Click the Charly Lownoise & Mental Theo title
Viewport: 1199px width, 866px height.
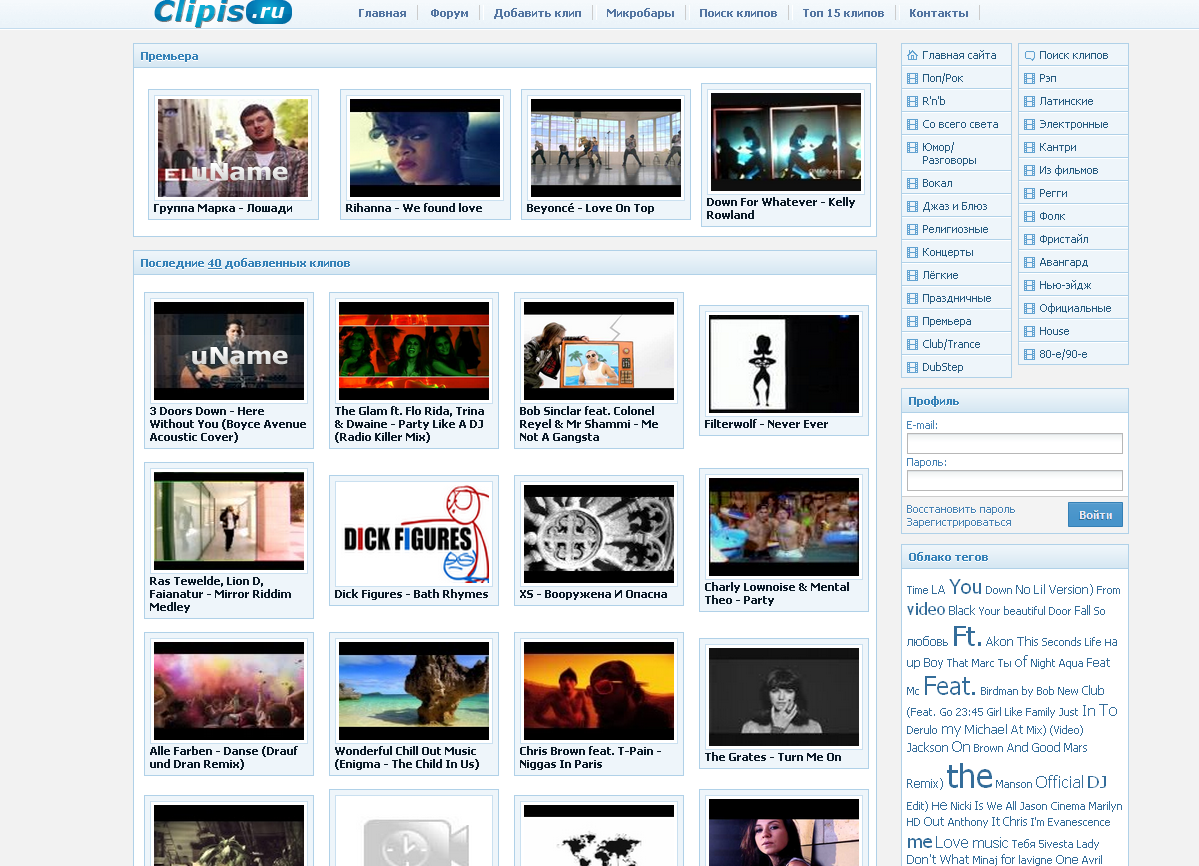tap(777, 594)
